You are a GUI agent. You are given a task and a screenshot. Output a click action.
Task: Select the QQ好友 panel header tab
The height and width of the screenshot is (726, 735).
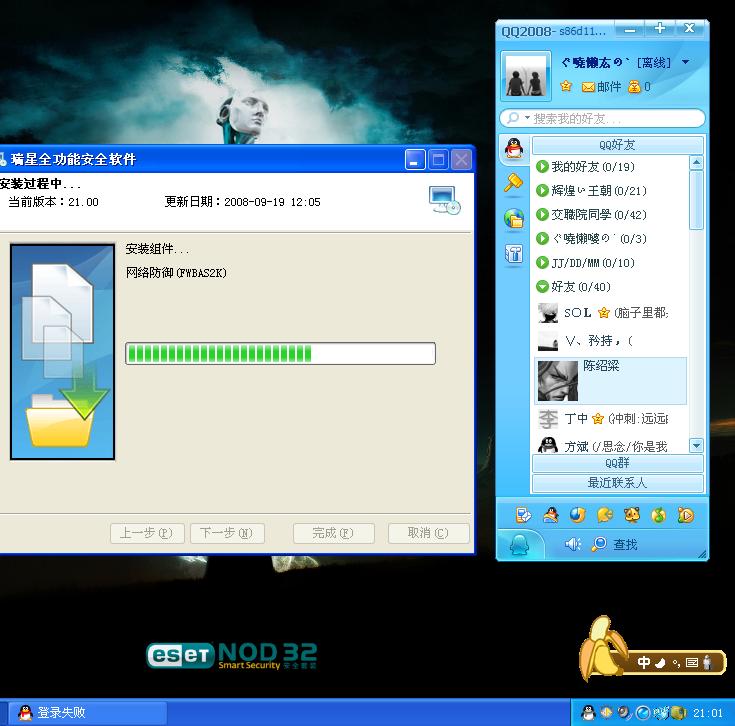[x=617, y=145]
